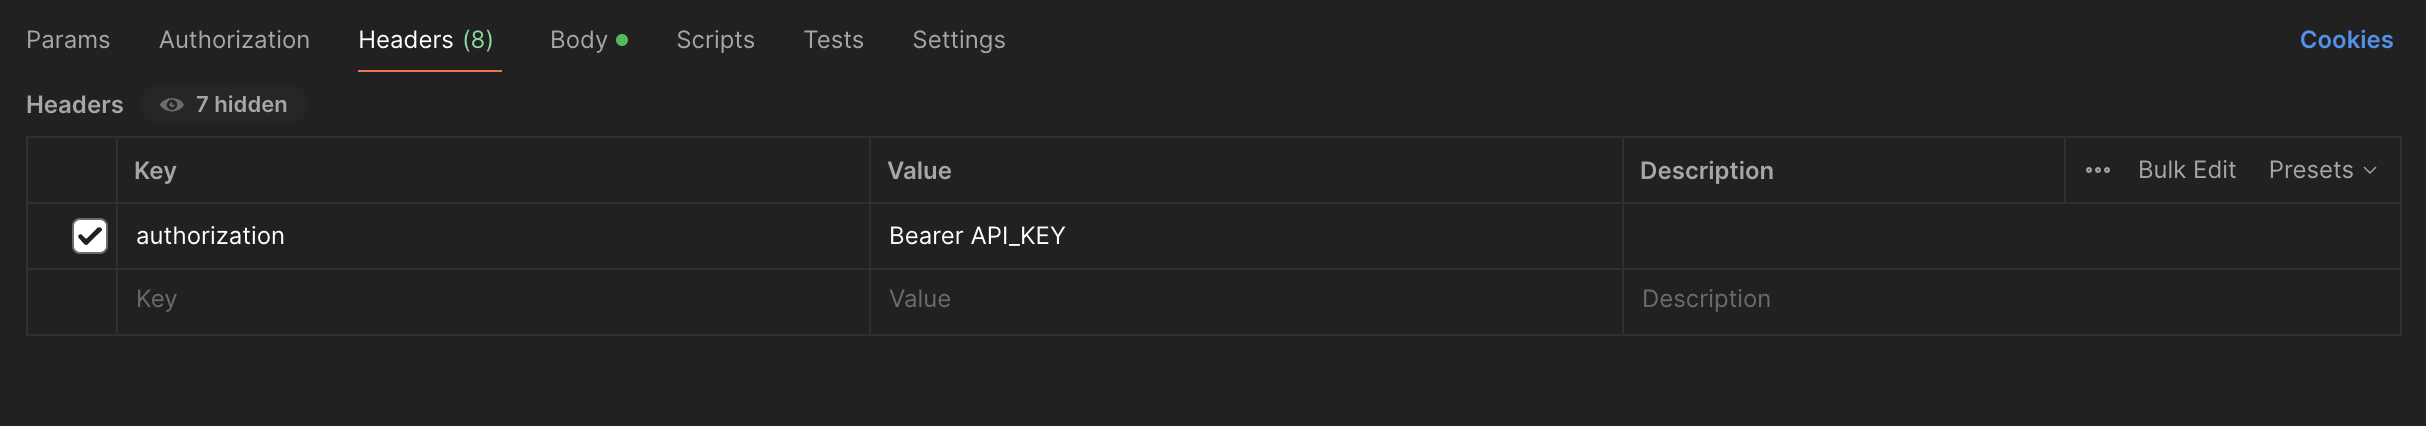Expand the Presets dropdown
This screenshot has width=2426, height=426.
(2322, 170)
